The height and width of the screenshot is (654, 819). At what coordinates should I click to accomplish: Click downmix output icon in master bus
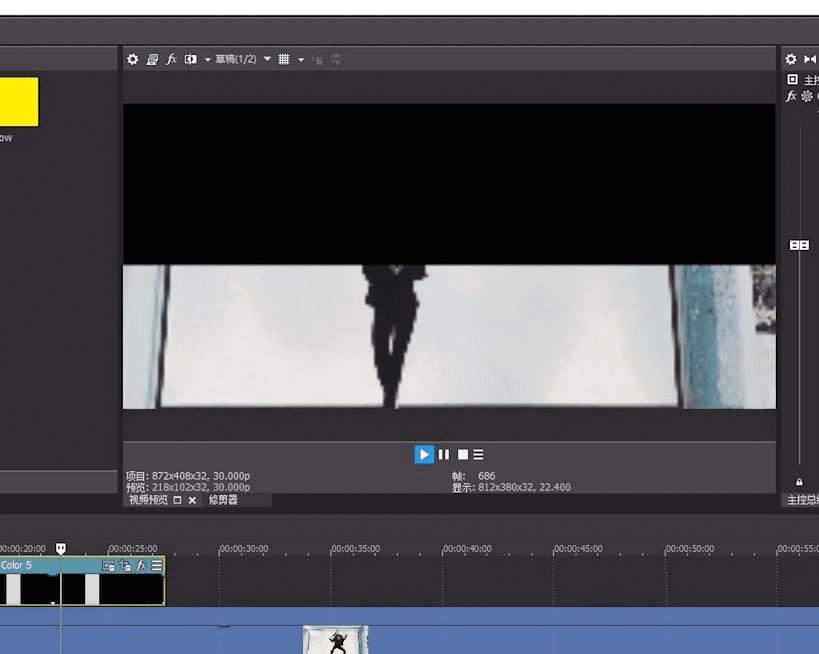point(811,60)
